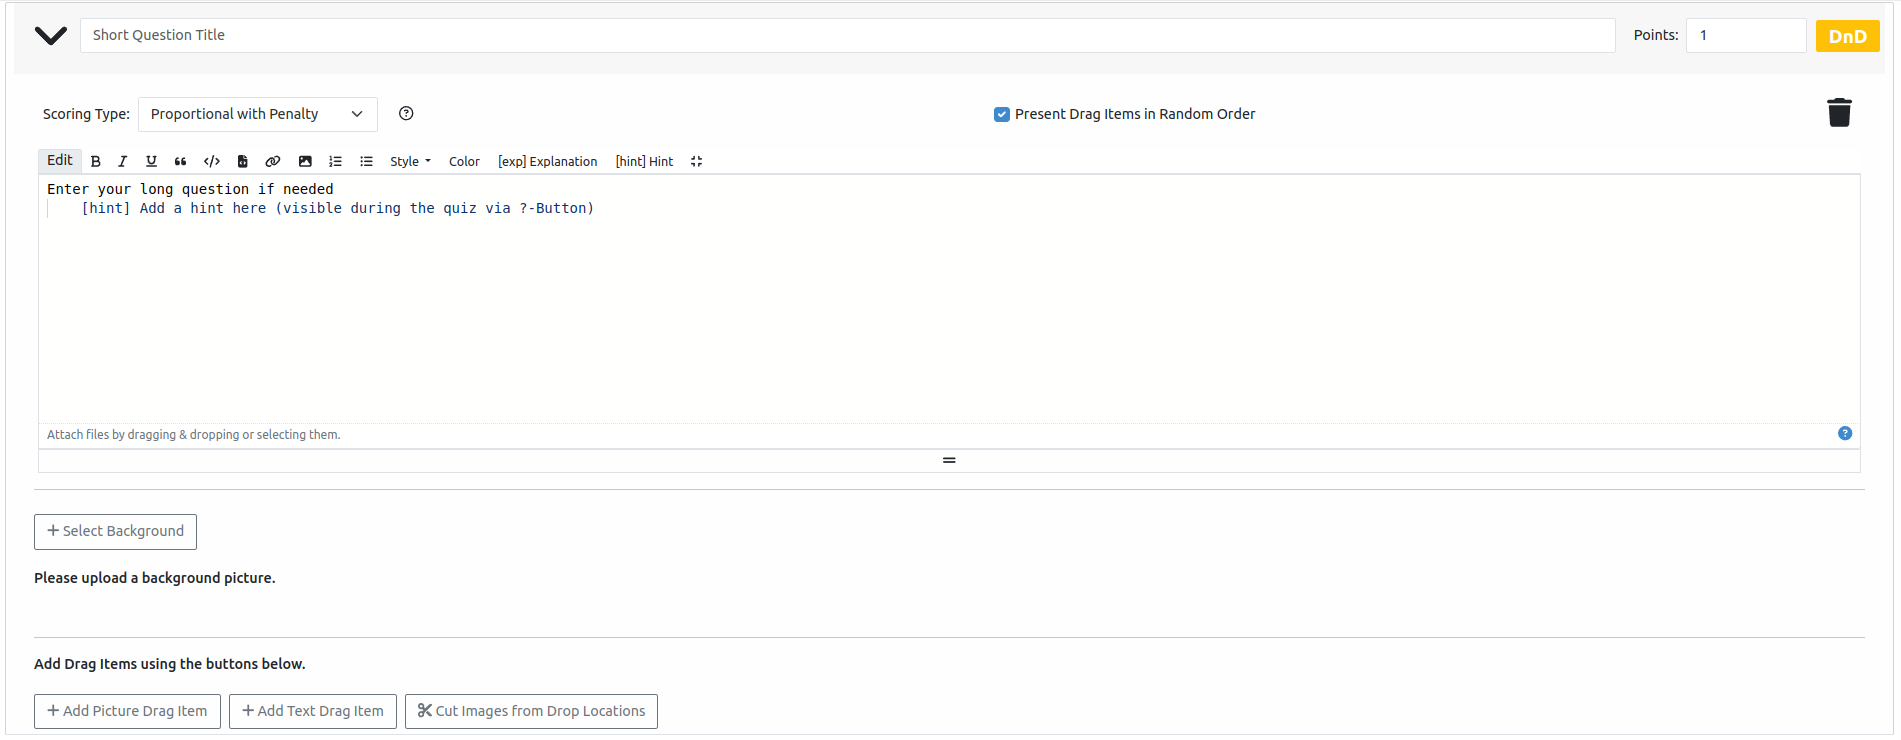
Task: Insert a link using the chain icon
Action: (272, 161)
